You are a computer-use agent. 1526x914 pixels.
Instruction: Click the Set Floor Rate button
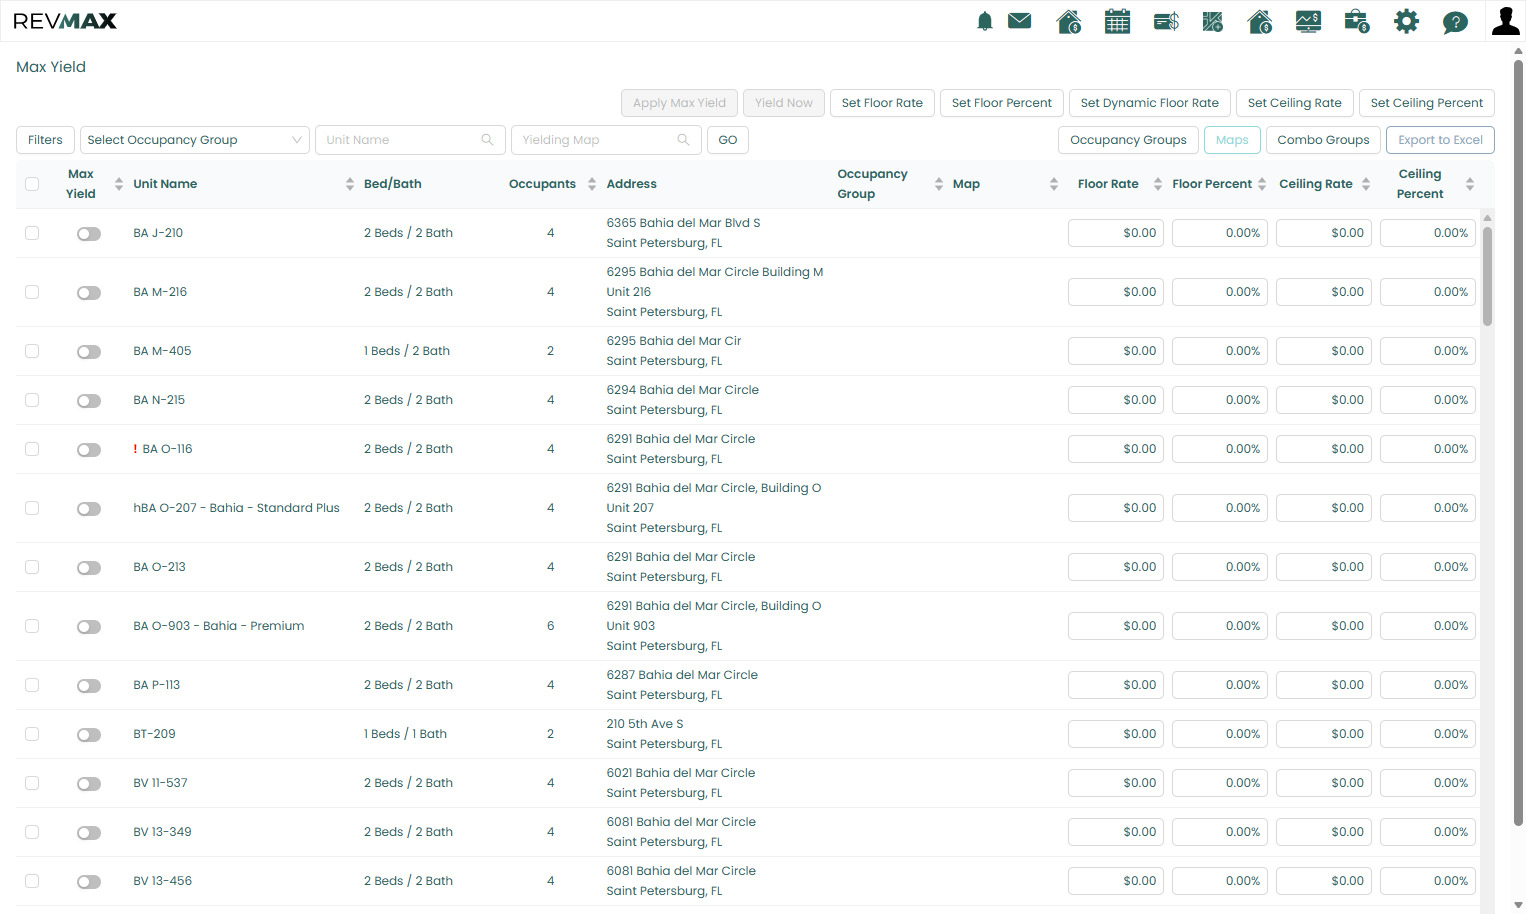tap(882, 103)
